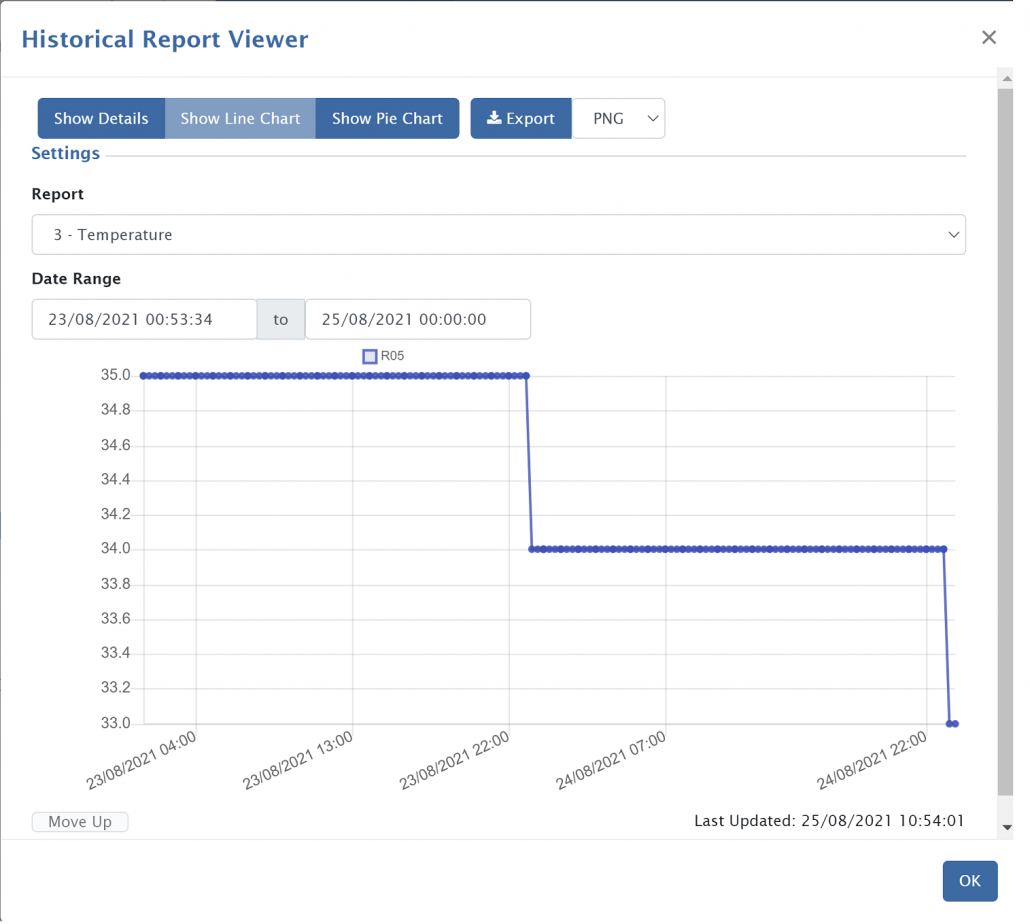Switch to Show Line Chart view

click(x=240, y=118)
